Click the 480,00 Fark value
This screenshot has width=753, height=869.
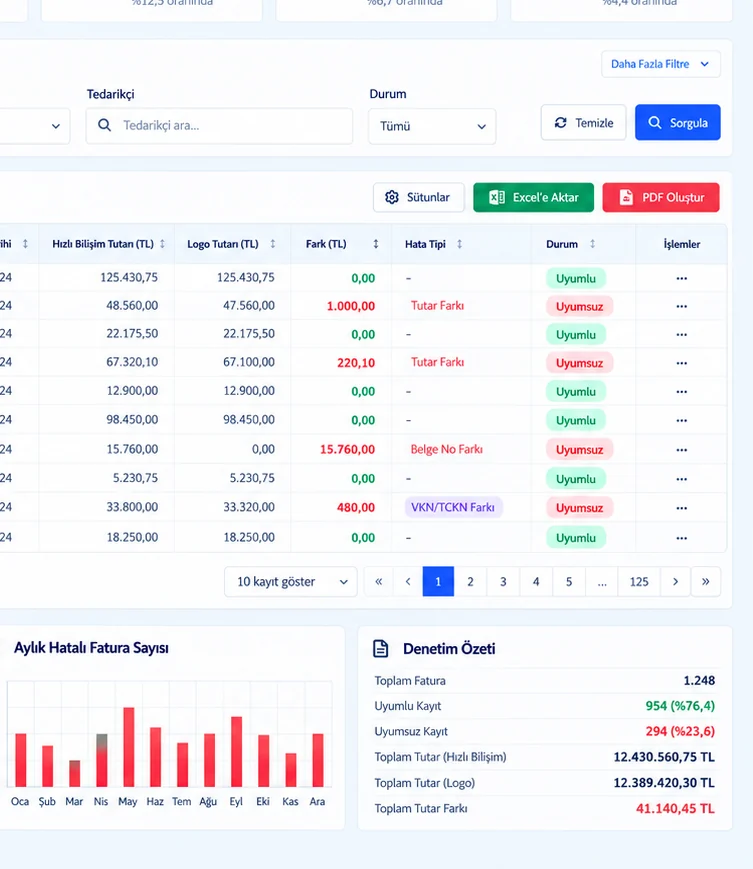click(x=356, y=507)
